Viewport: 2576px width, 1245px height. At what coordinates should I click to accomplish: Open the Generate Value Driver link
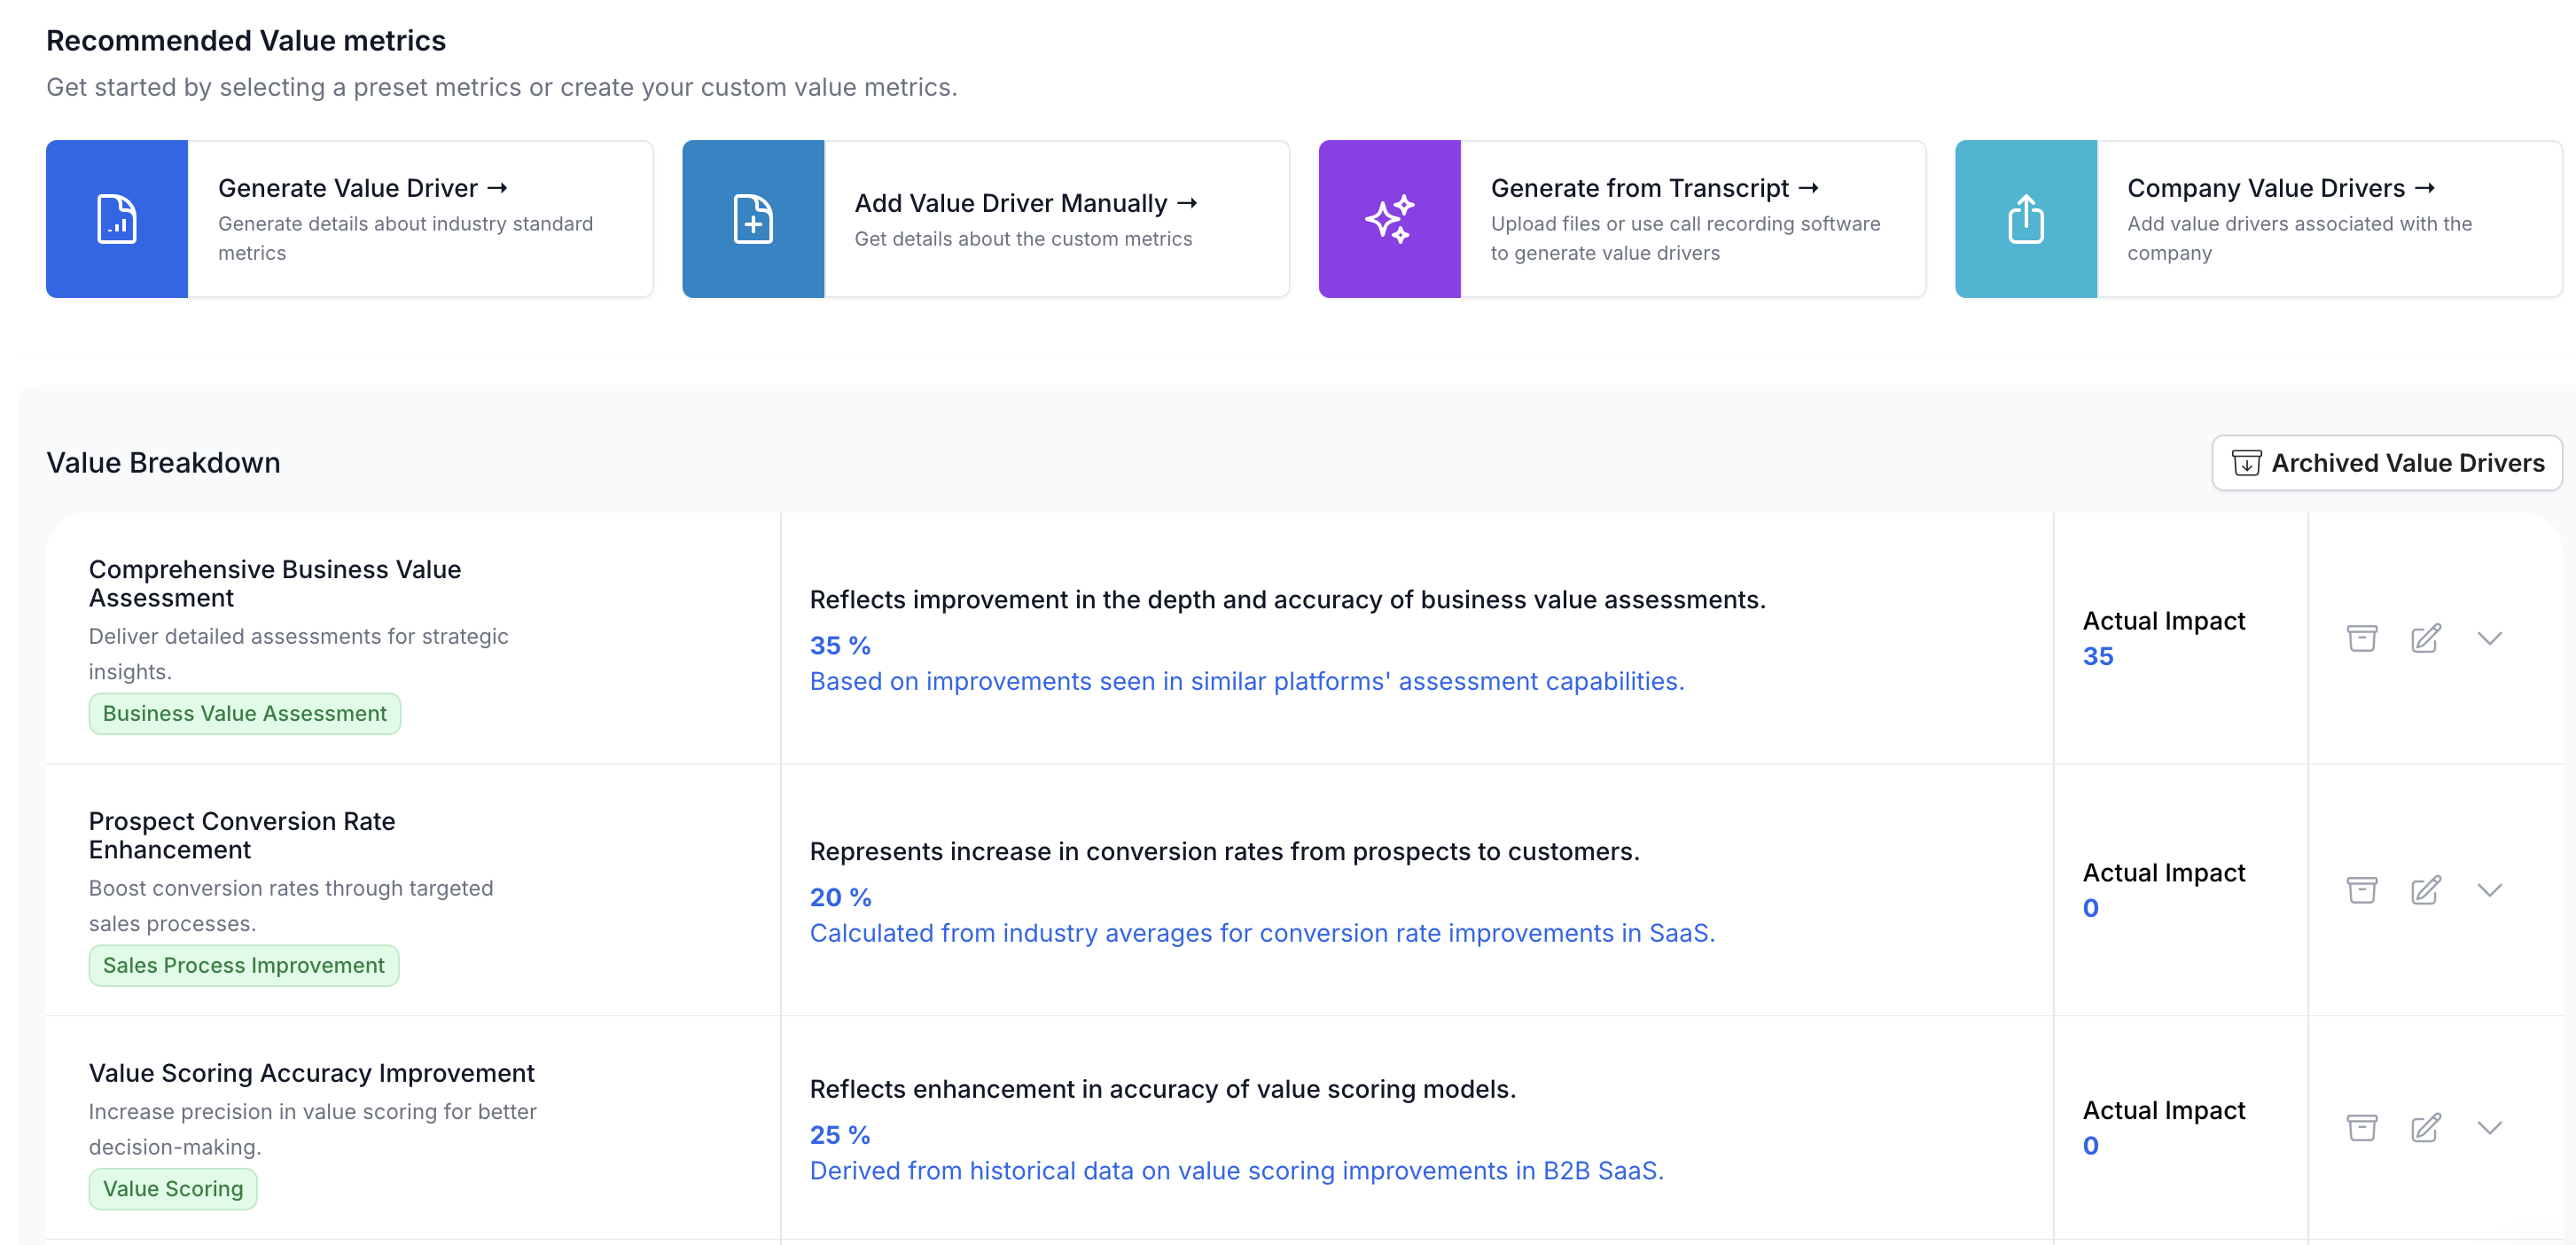(x=363, y=188)
